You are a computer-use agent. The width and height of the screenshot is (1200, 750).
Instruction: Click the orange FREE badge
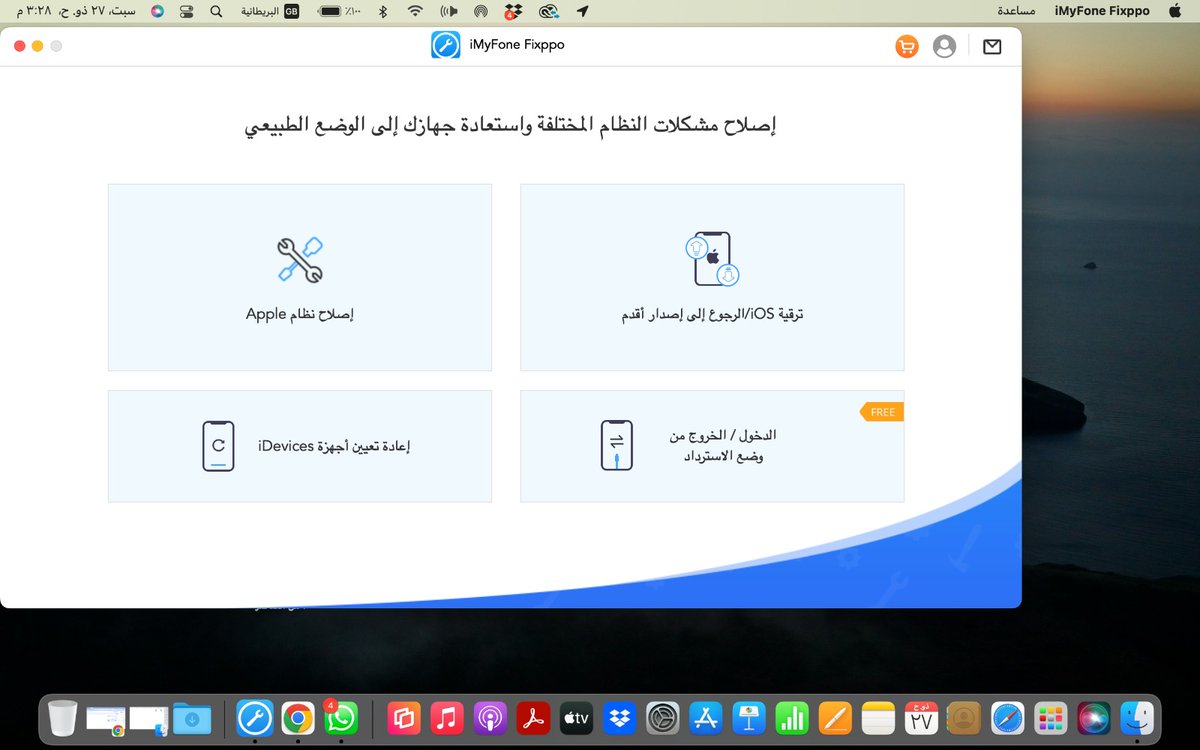point(882,412)
